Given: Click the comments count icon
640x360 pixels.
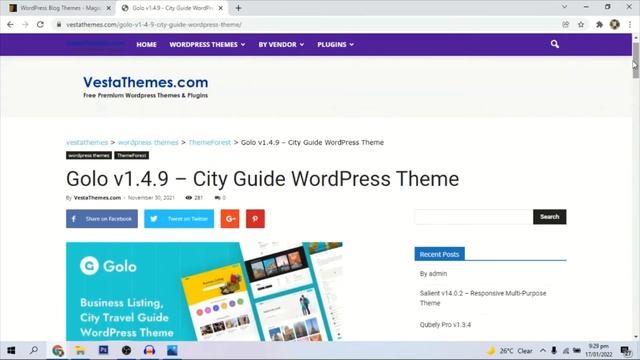Looking at the screenshot, I should [217, 198].
